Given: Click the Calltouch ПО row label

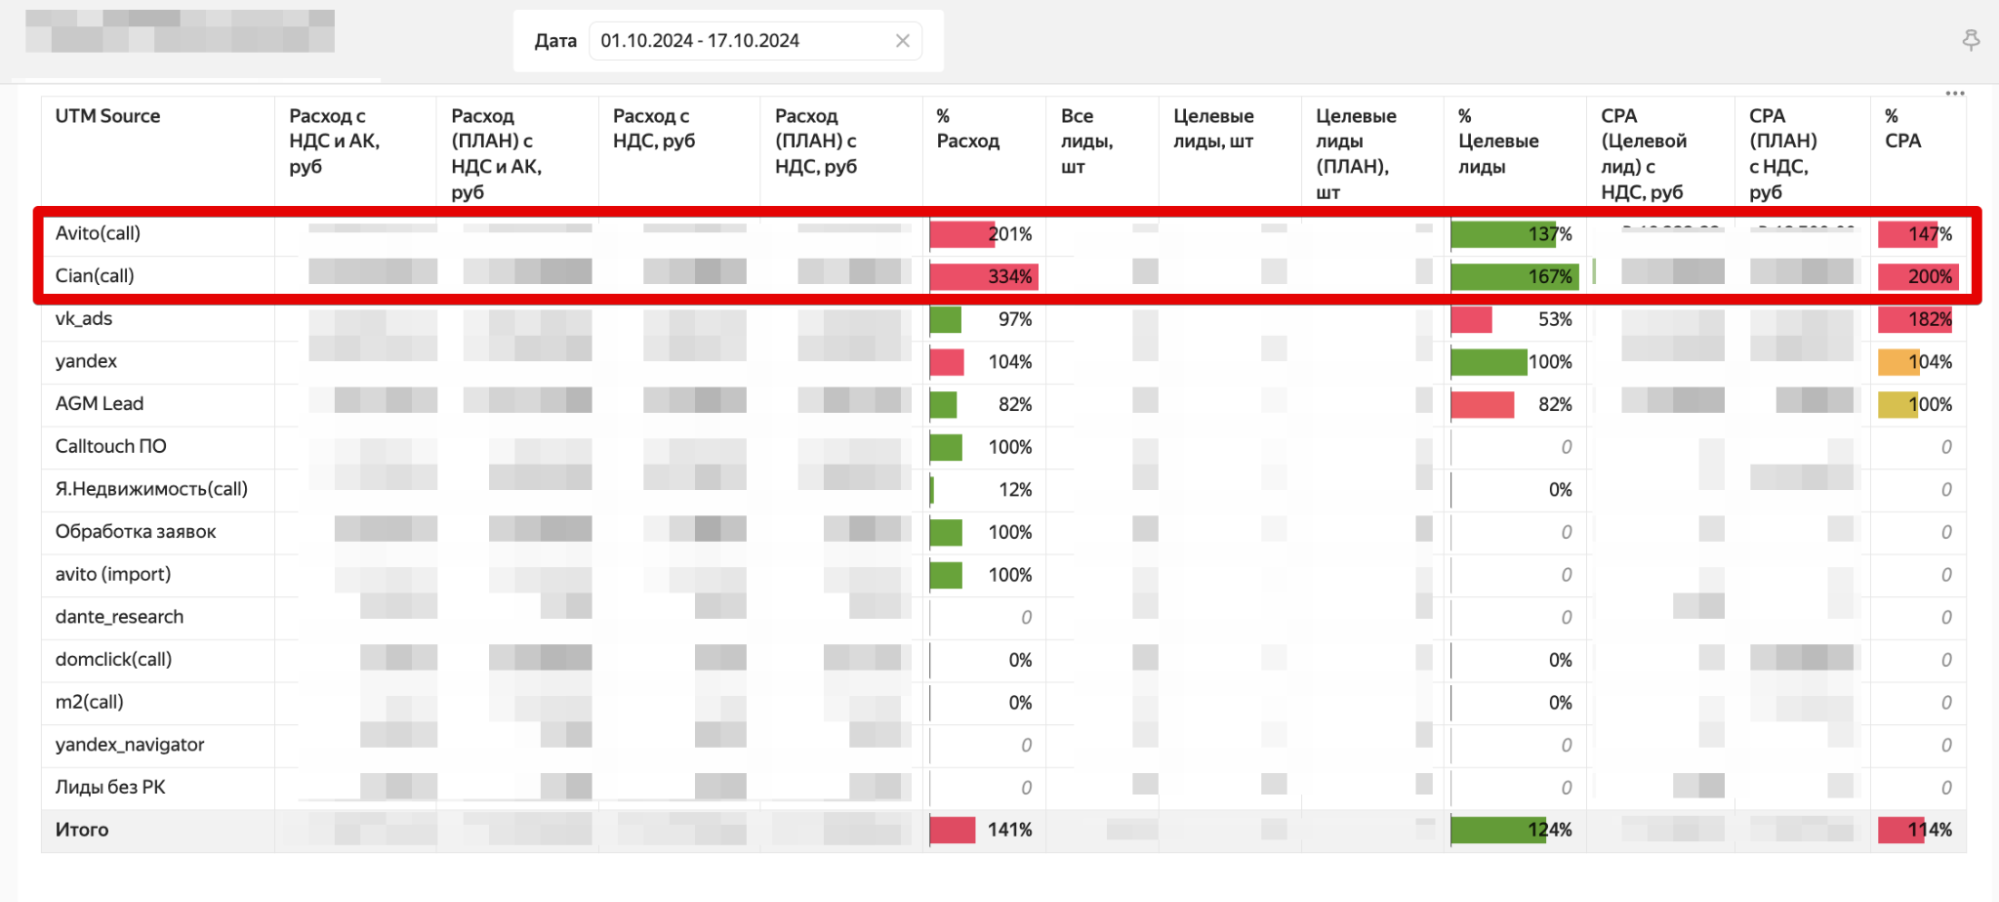Looking at the screenshot, I should pos(111,447).
